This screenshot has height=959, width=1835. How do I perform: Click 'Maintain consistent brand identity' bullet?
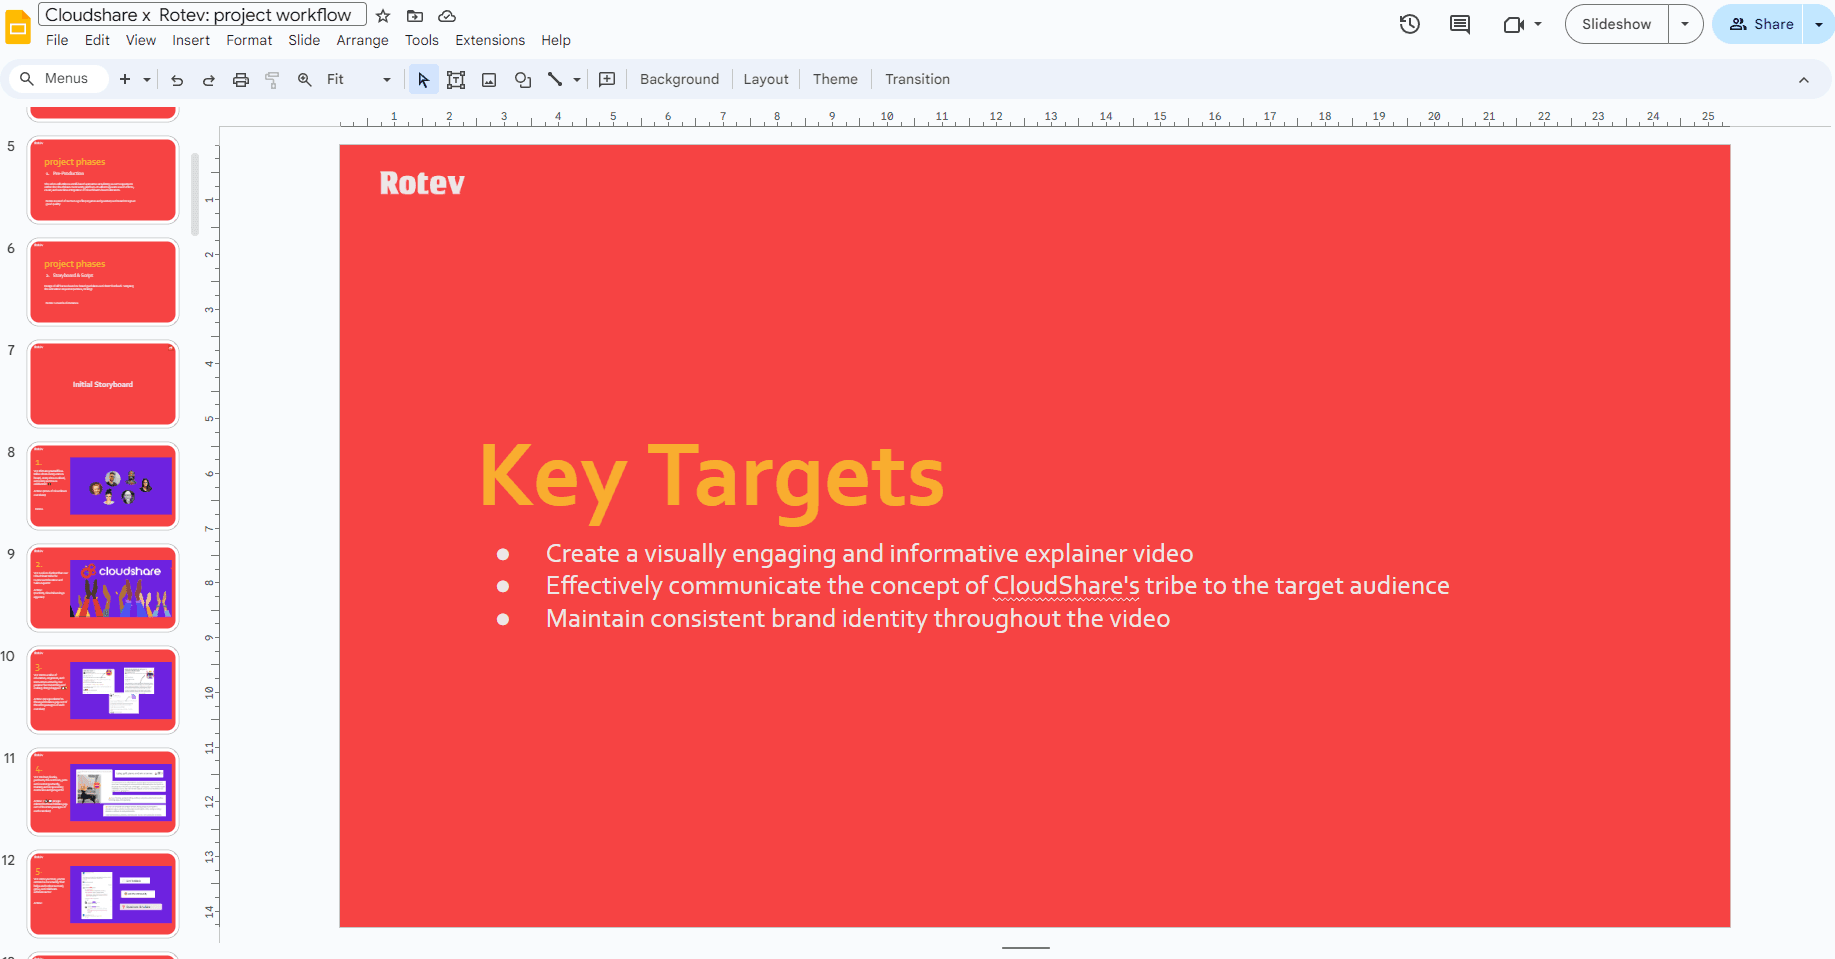[858, 618]
